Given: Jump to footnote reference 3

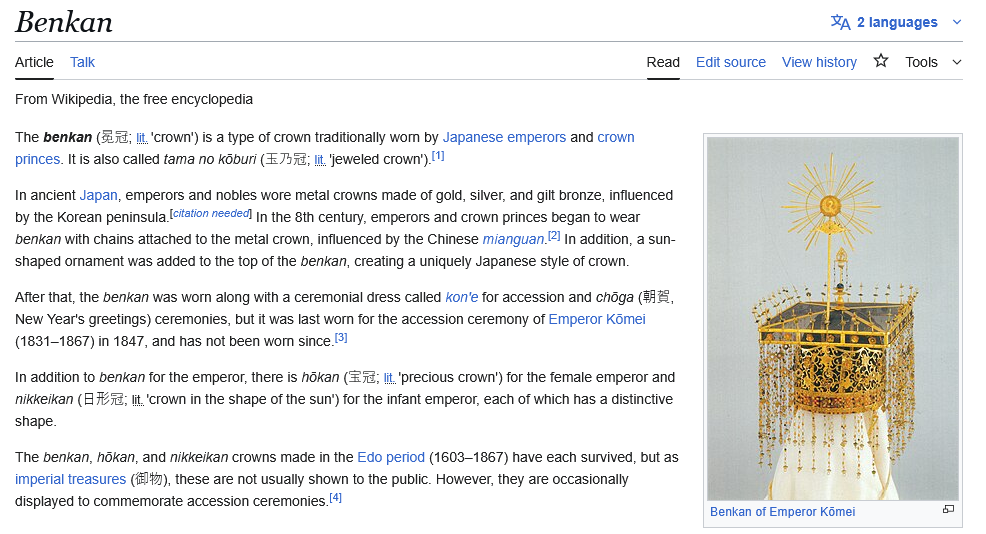Looking at the screenshot, I should click(341, 337).
